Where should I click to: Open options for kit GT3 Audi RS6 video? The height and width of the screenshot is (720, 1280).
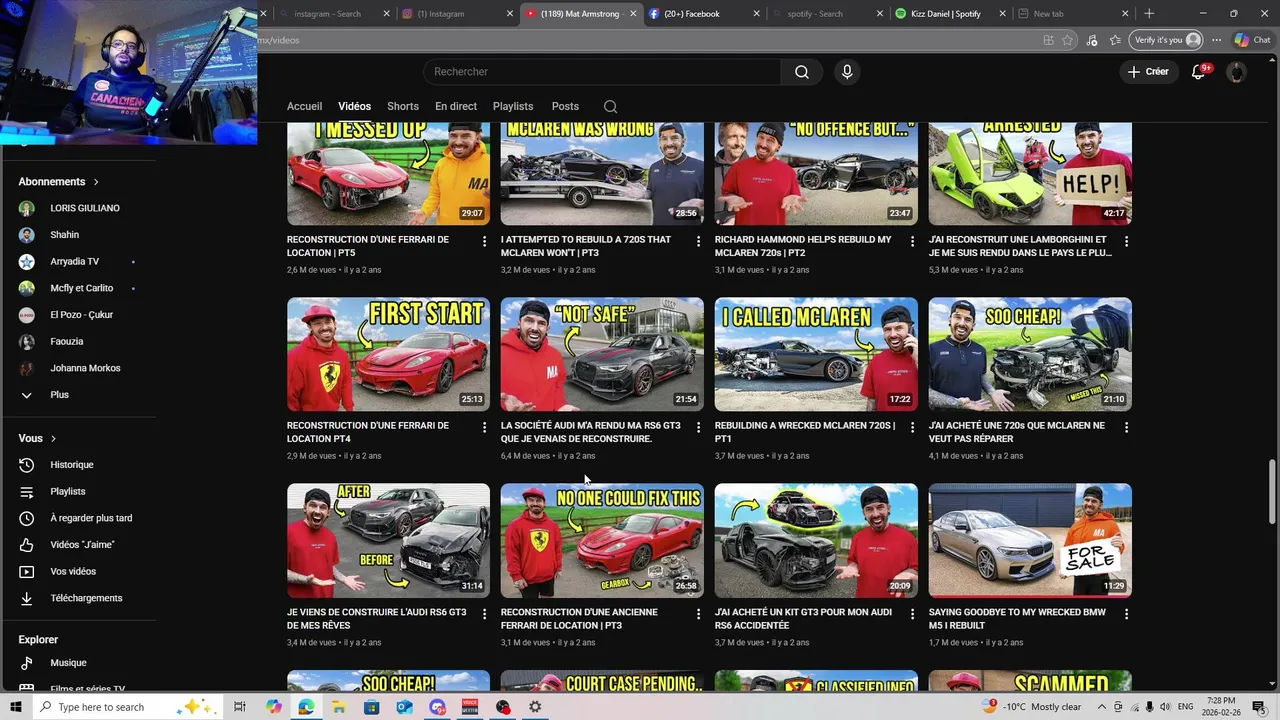(912, 613)
